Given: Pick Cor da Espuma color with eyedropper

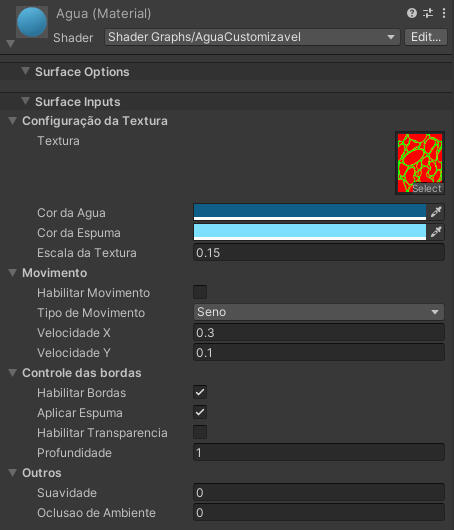Looking at the screenshot, I should coord(436,232).
